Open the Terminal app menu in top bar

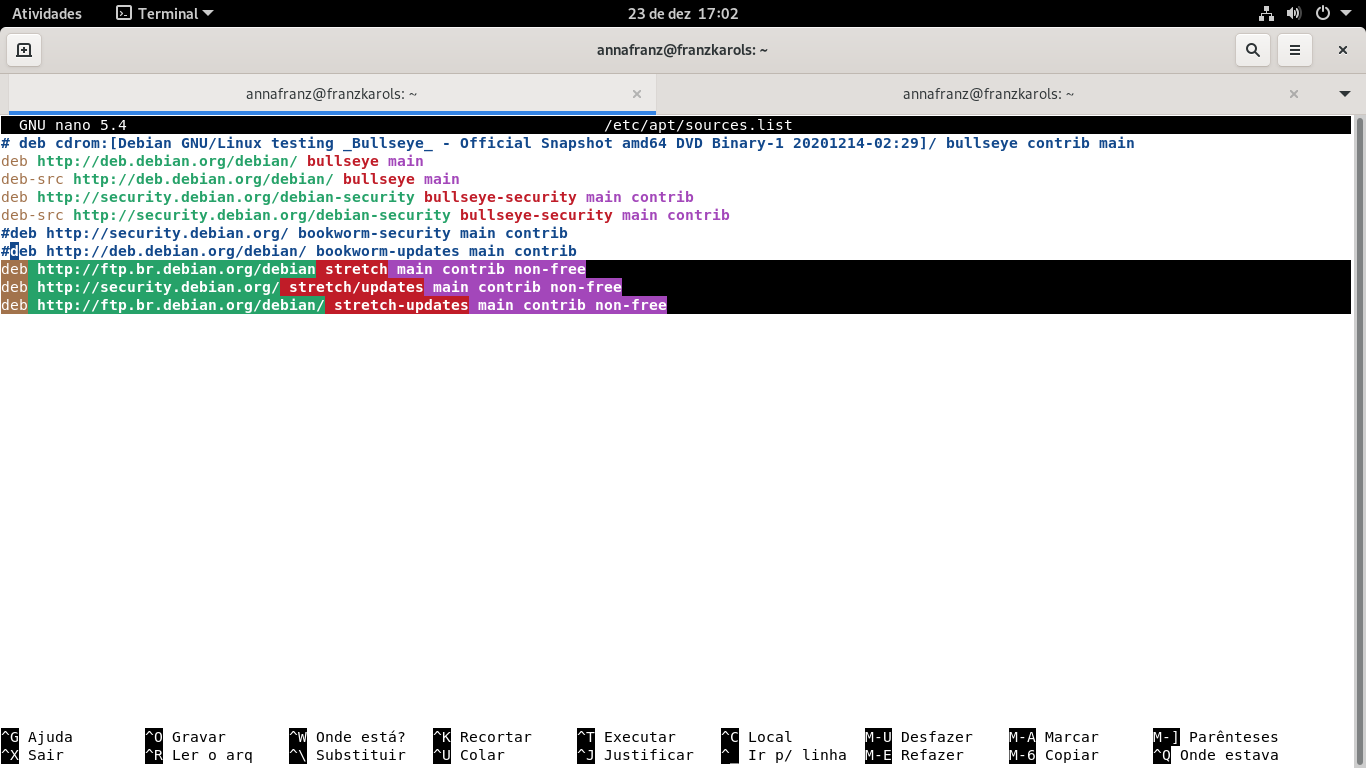[x=165, y=14]
